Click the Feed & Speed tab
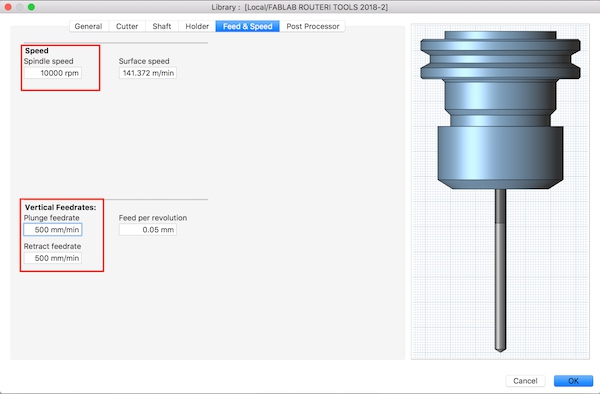The image size is (600, 394). [248, 26]
